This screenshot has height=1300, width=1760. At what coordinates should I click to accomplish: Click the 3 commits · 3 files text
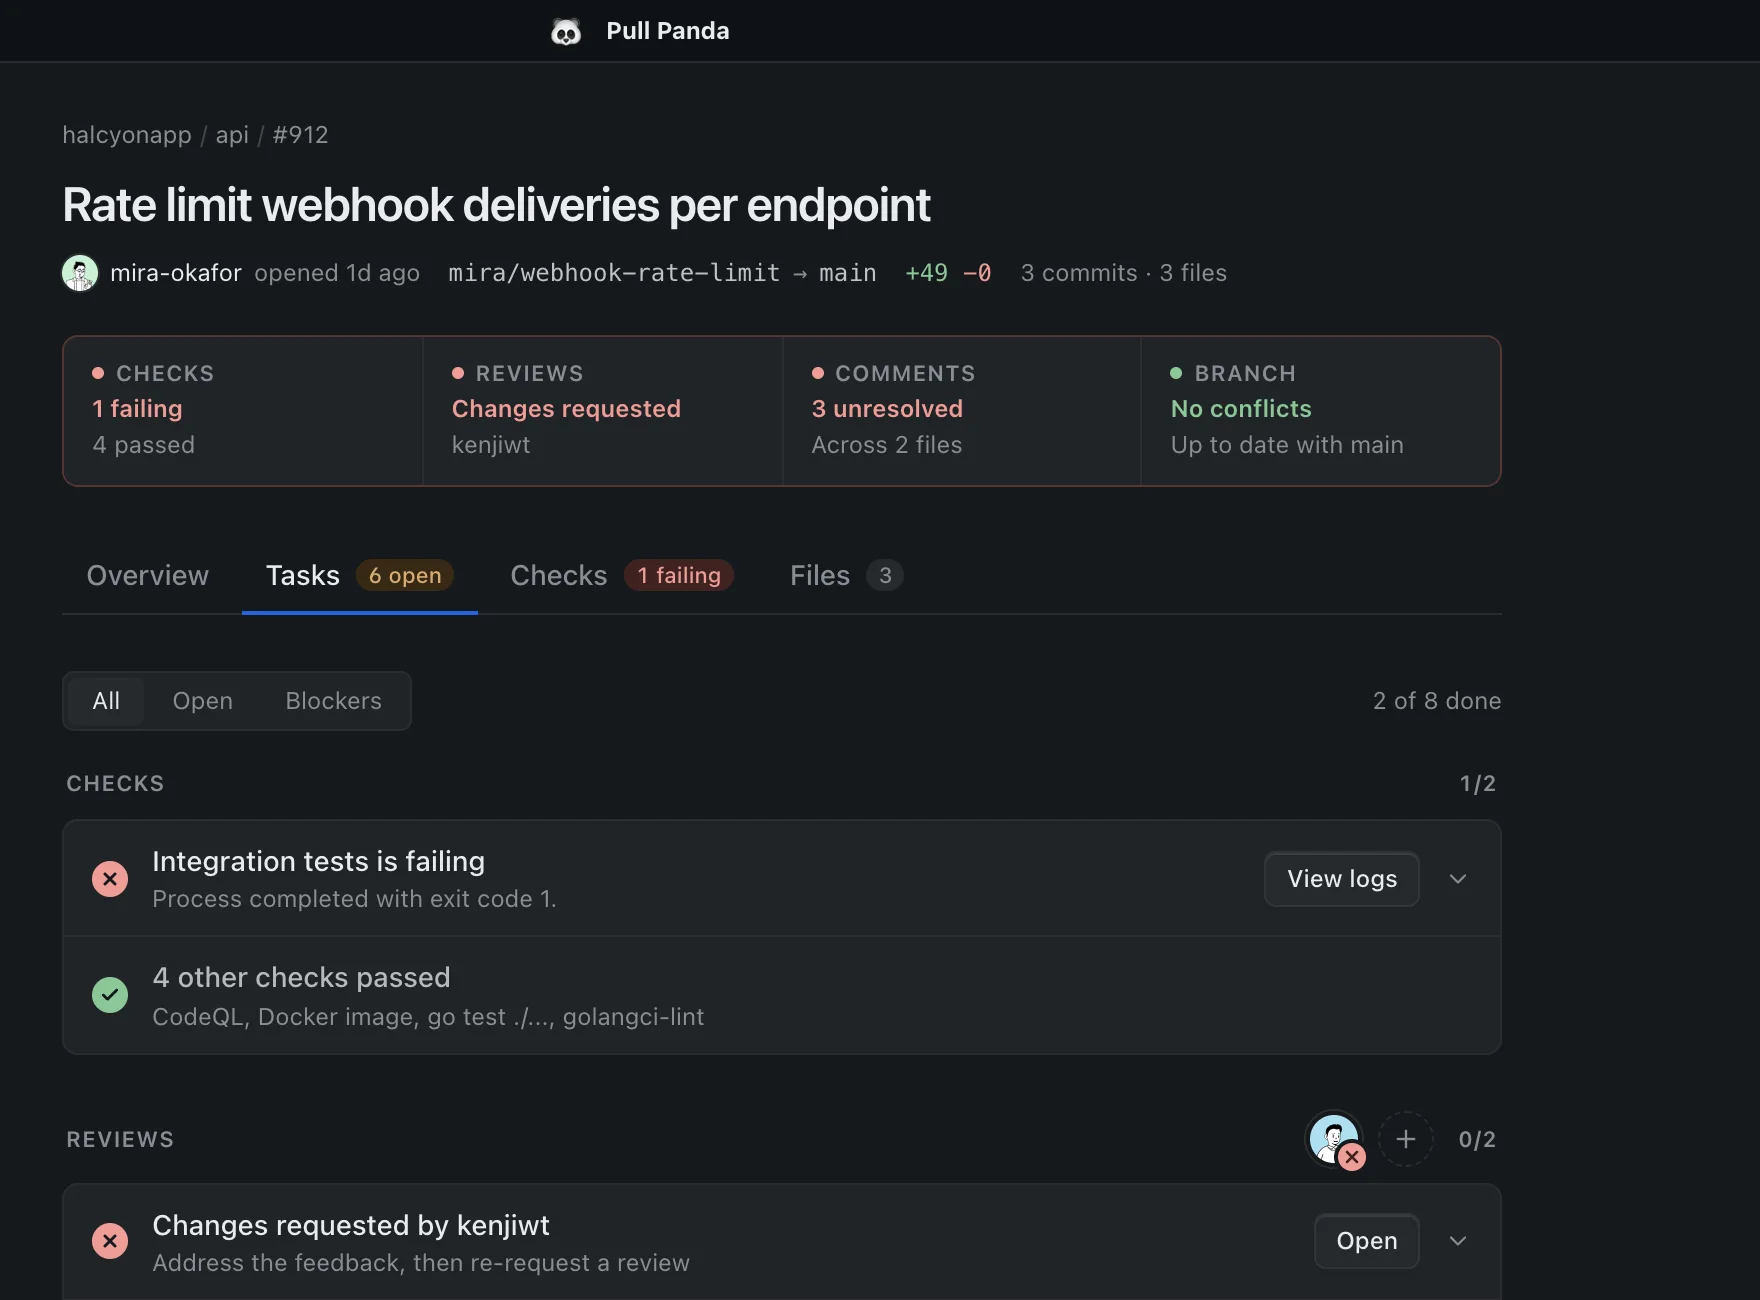coord(1124,273)
